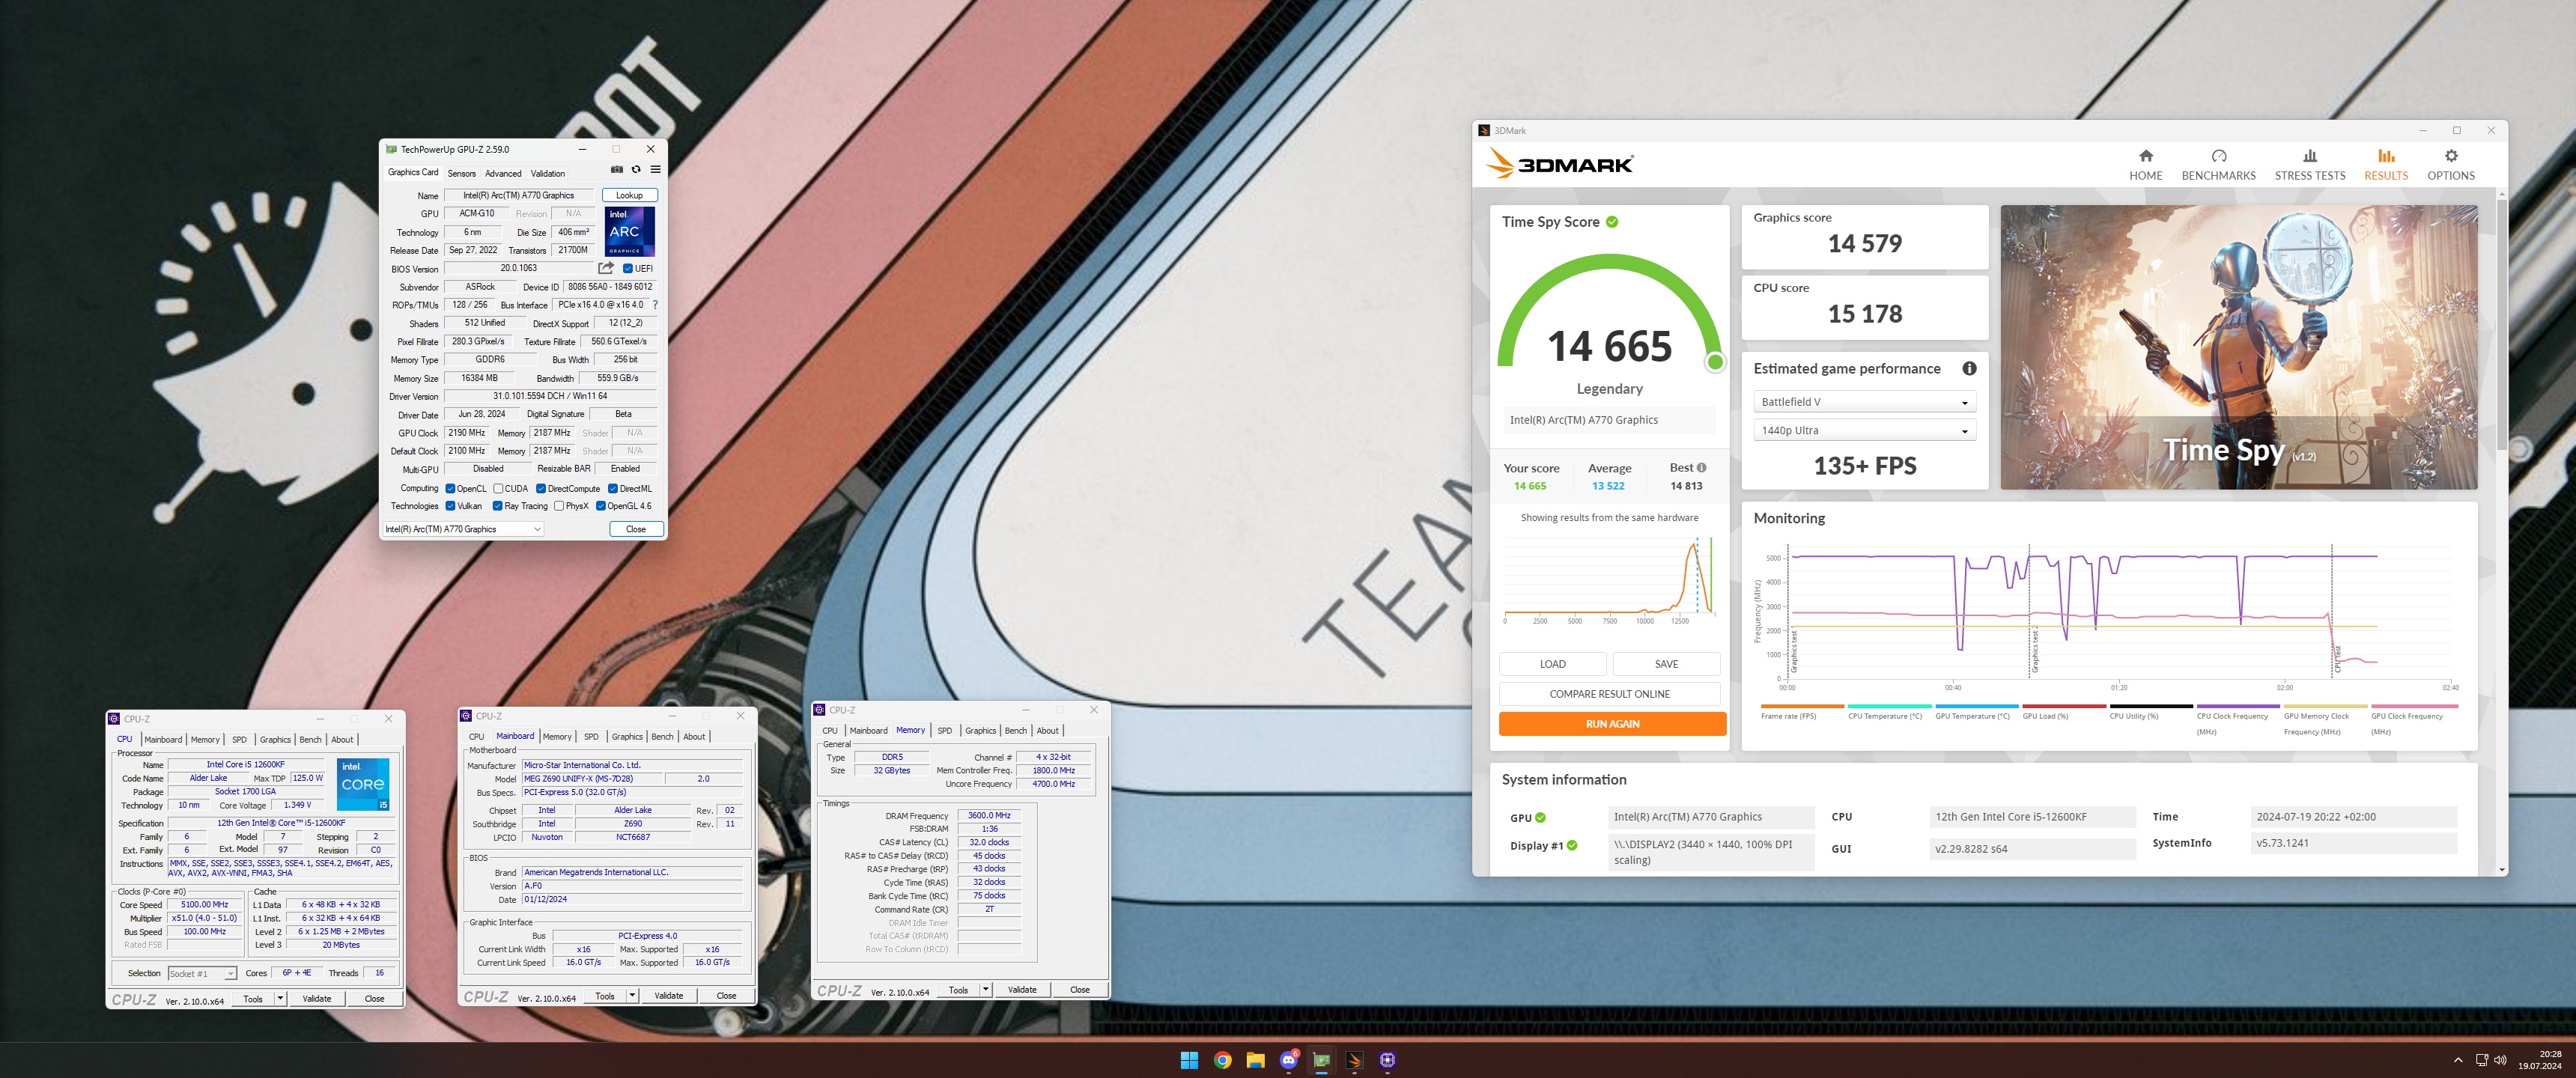Click the Intel Core i5 logo in CPU-Z

pos(363,785)
